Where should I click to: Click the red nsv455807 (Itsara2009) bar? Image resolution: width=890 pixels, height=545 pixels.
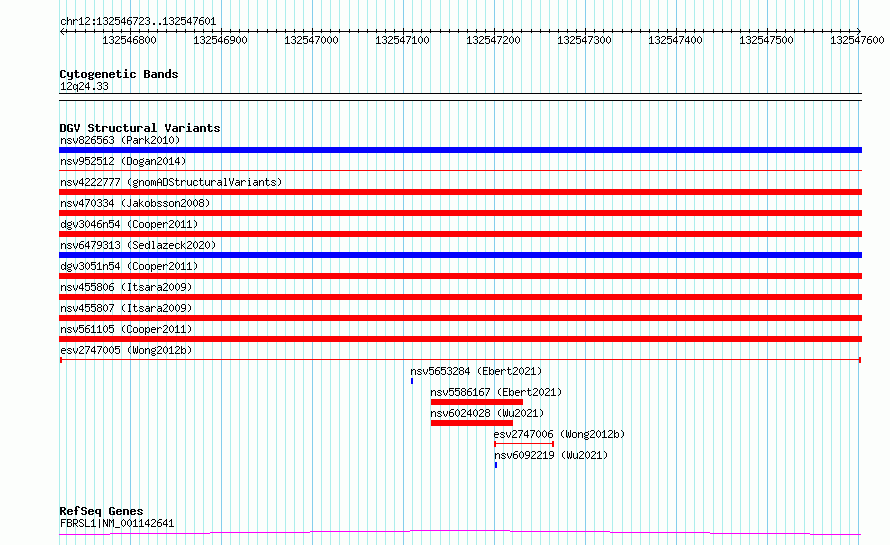point(460,318)
